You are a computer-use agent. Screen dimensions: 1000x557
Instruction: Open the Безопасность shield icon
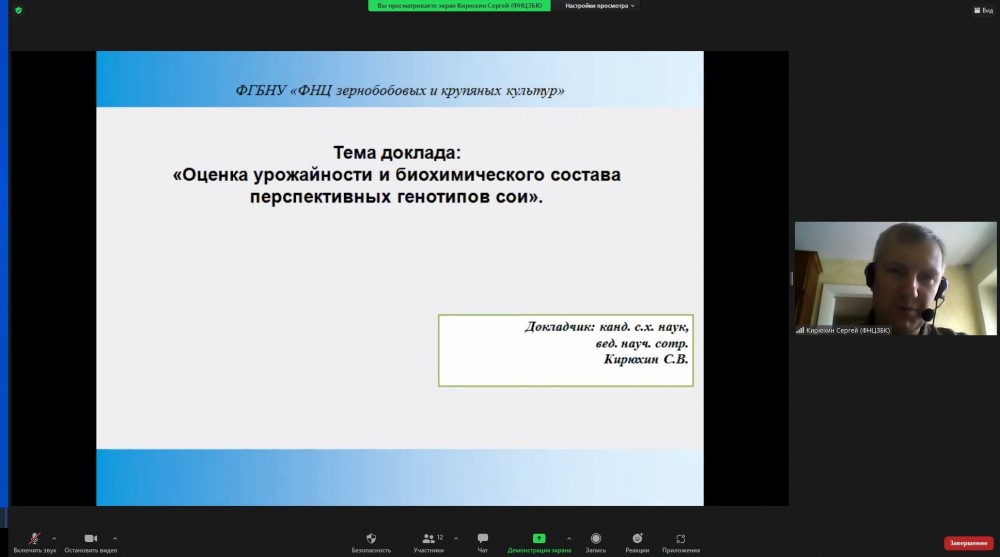371,539
